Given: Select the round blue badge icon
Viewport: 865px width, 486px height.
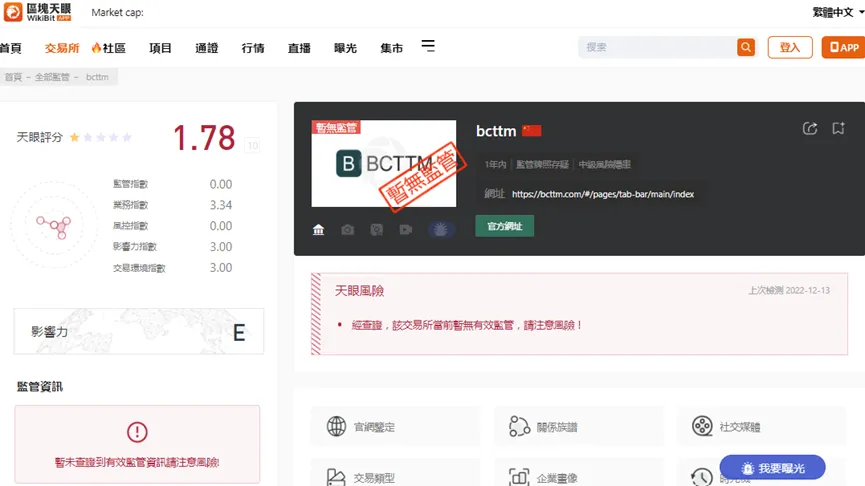Looking at the screenshot, I should (441, 229).
